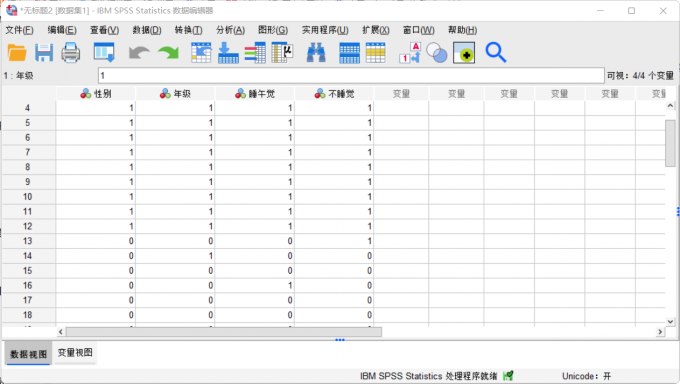This screenshot has height=384, width=680.
Task: Open Find with the binoculars icon
Action: (316, 53)
